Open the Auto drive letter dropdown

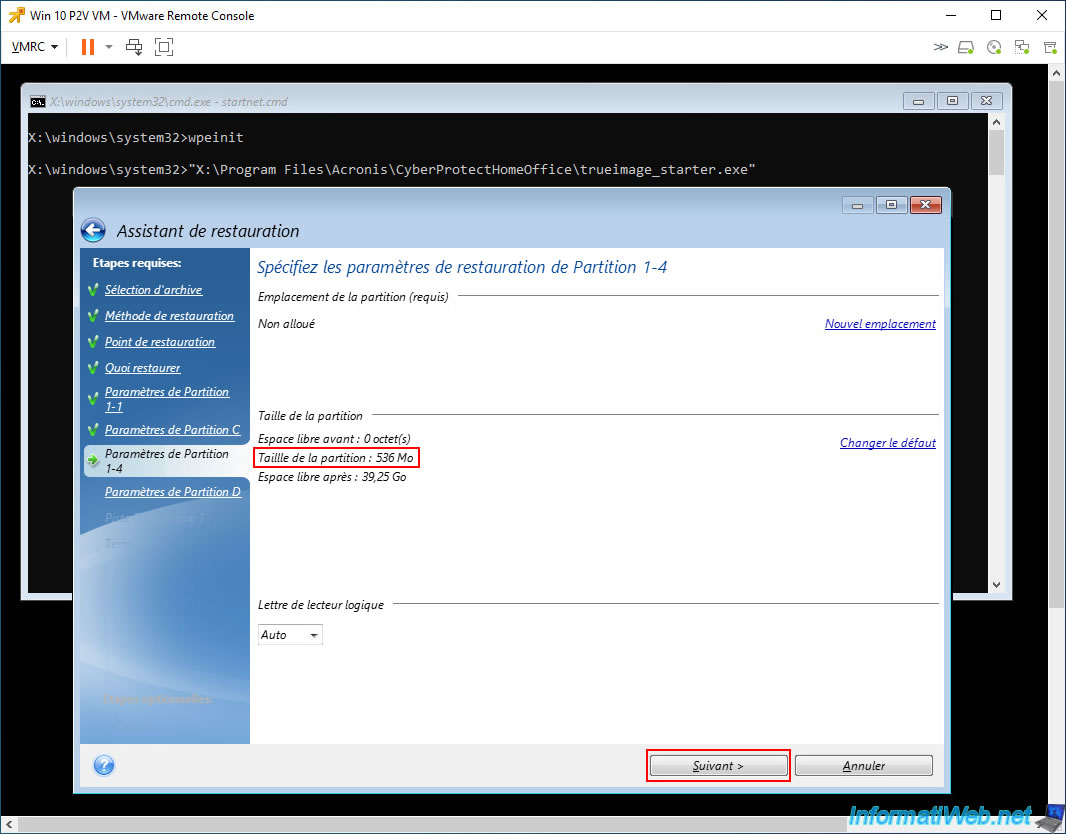[x=290, y=635]
